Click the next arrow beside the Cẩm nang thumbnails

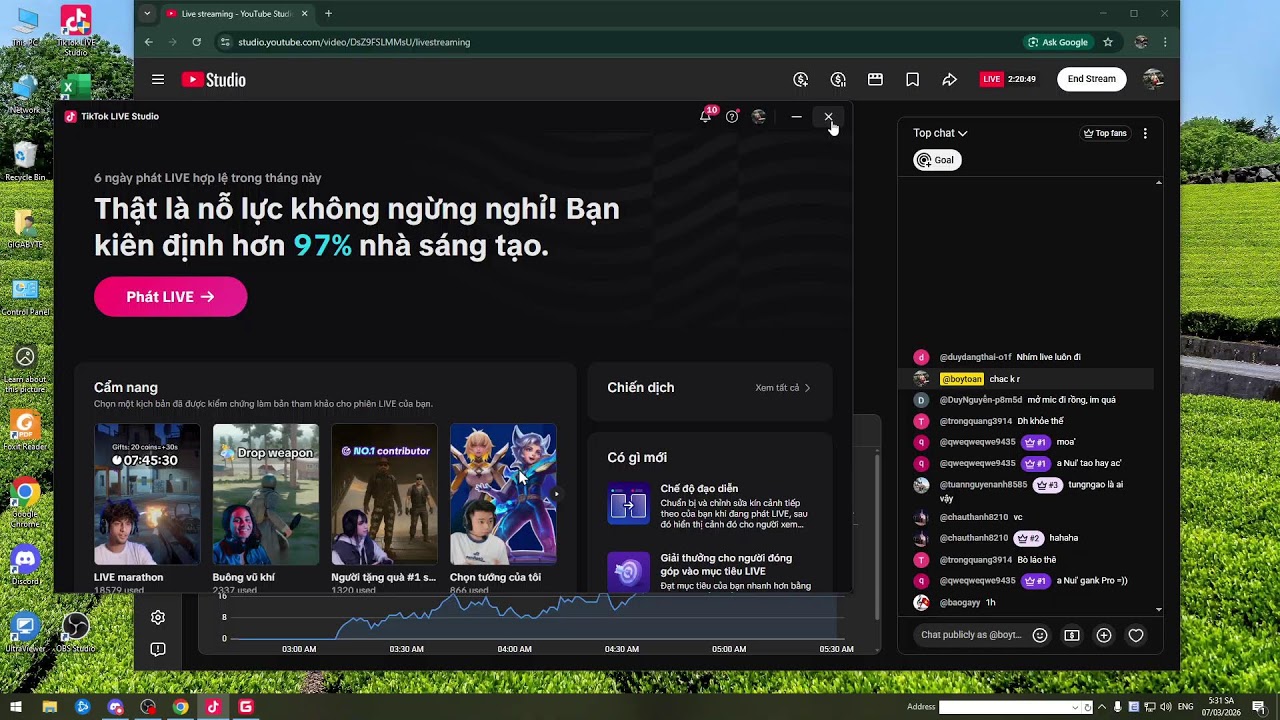point(557,494)
